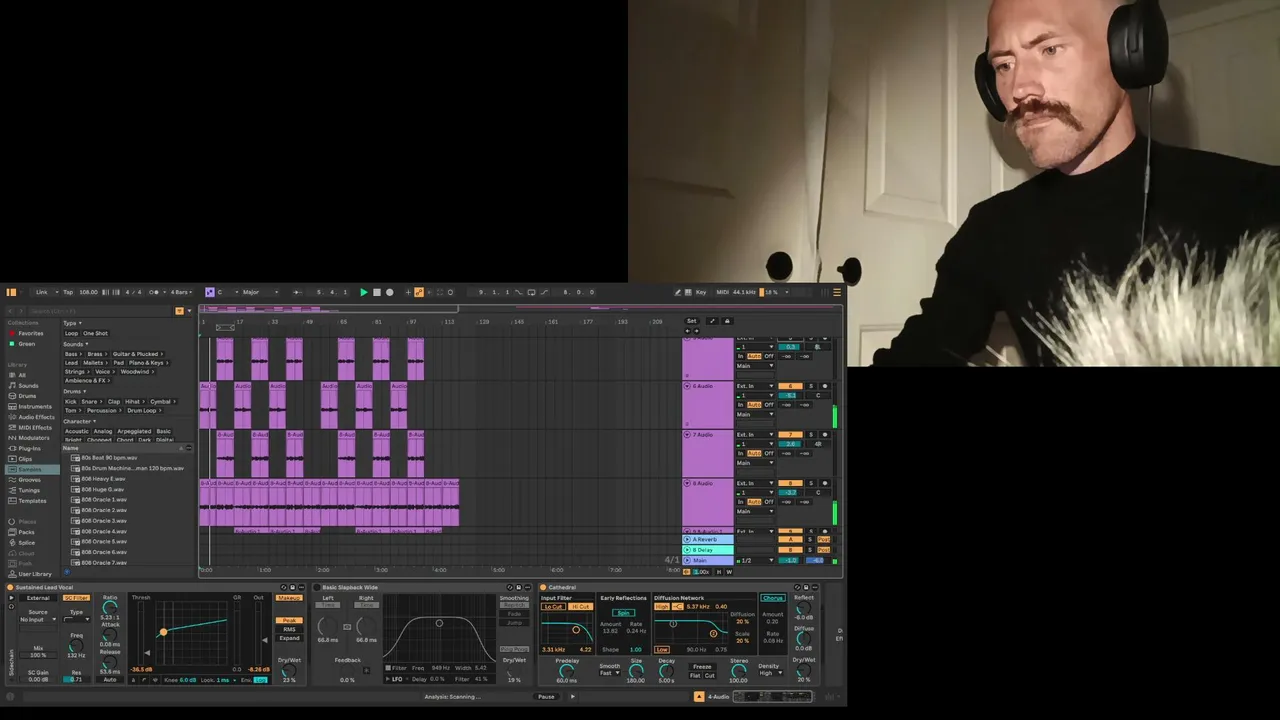Image resolution: width=1280 pixels, height=720 pixels.
Task: Select the 80s Beat 90 bpm.wav sample
Action: (109, 458)
